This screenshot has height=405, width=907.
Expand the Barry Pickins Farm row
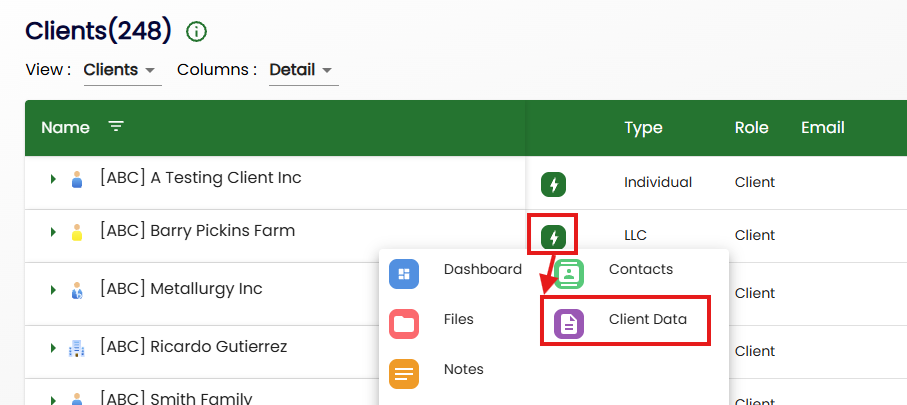coord(52,232)
